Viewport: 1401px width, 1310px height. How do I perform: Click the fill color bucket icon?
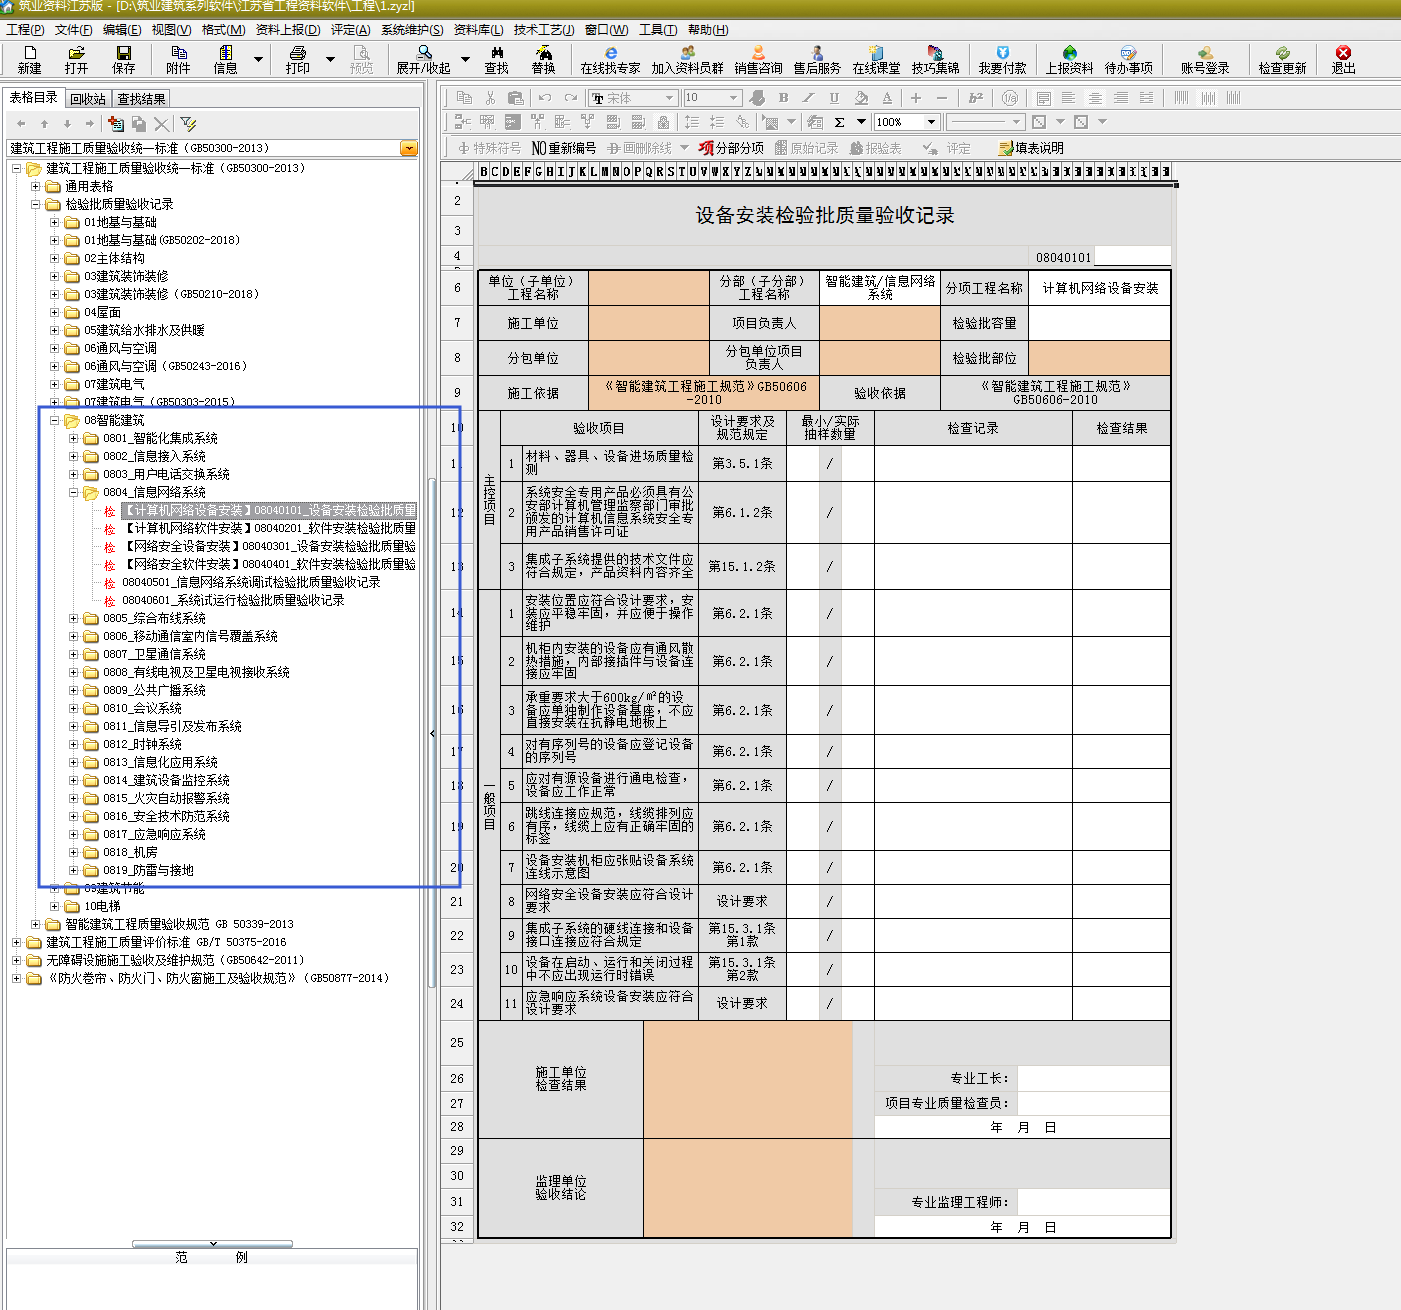(x=861, y=97)
